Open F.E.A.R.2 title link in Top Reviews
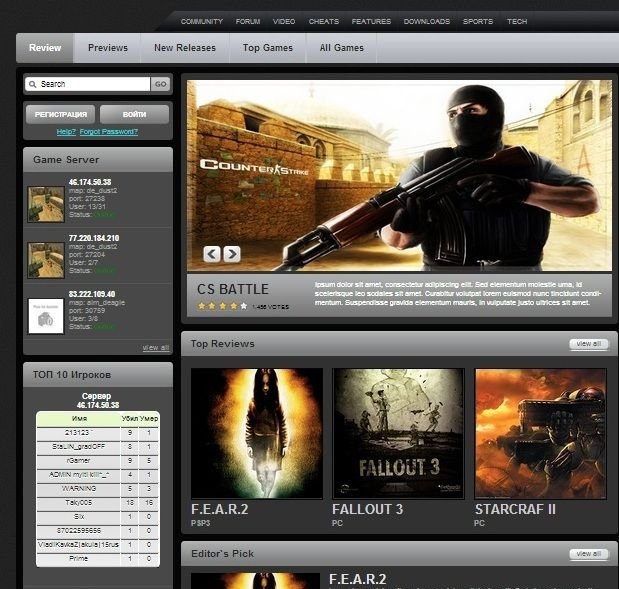The image size is (619, 589). [219, 509]
